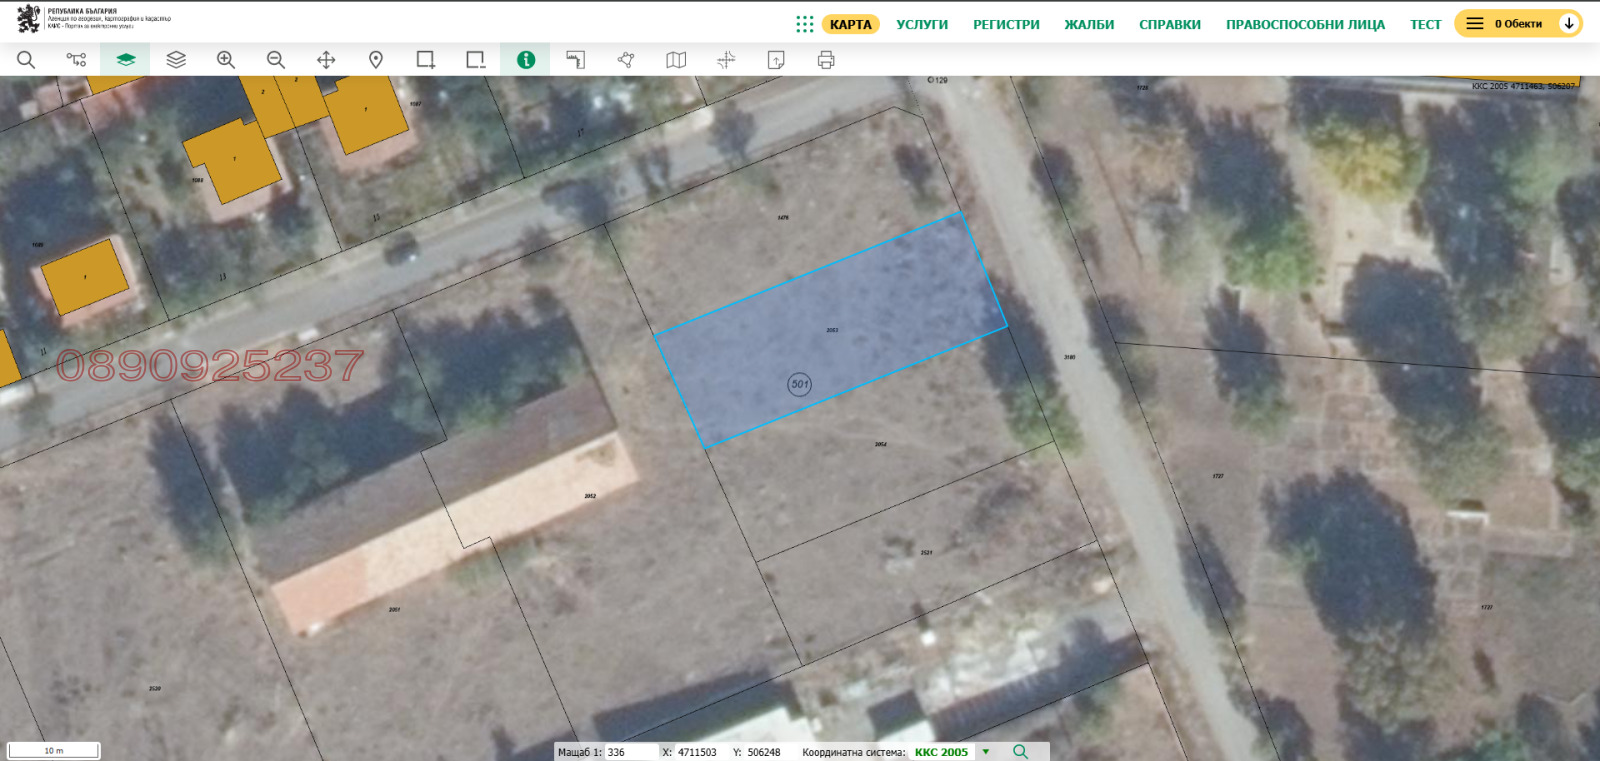Viewport: 1600px width, 761px height.
Task: Open the outlined layers stack panel
Action: click(x=176, y=60)
